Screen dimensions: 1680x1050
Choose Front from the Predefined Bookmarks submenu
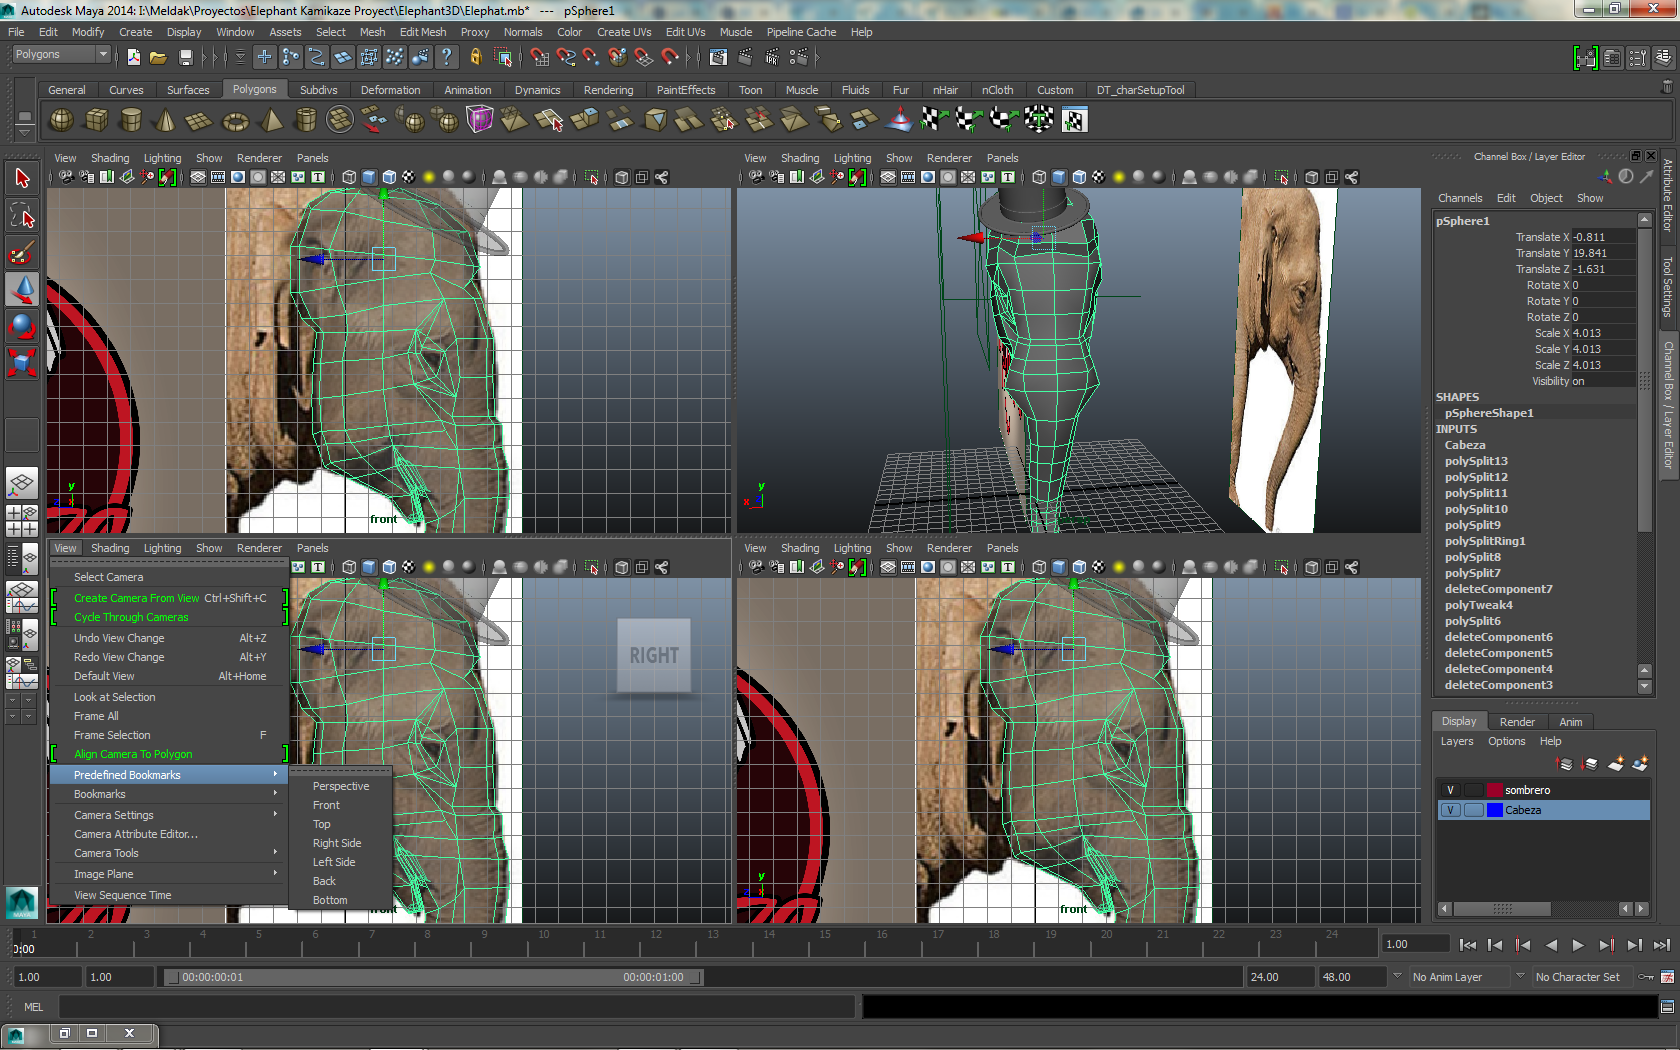coord(326,805)
